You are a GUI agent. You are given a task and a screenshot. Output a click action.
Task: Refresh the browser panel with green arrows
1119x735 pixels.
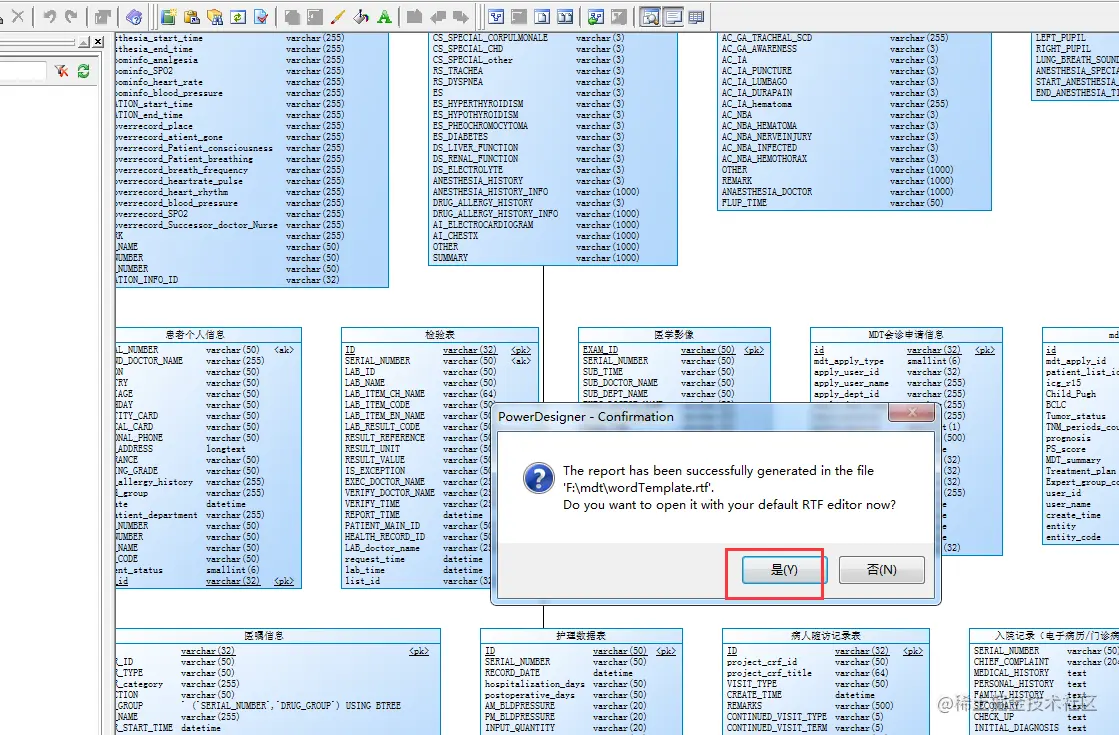coord(83,71)
